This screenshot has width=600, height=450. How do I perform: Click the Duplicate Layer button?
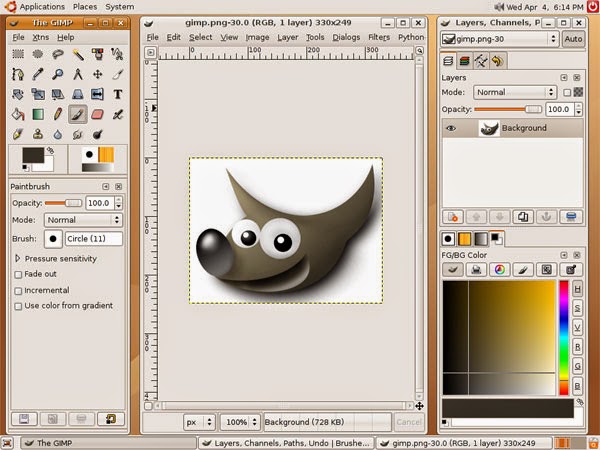(x=523, y=217)
